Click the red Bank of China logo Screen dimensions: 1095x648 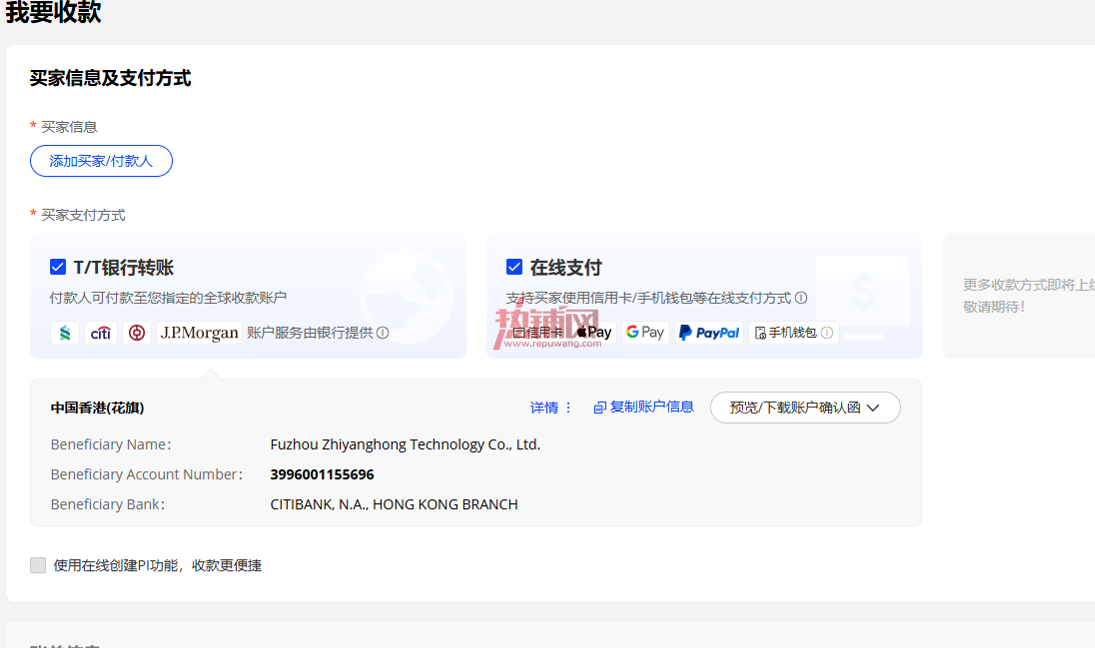coord(137,333)
